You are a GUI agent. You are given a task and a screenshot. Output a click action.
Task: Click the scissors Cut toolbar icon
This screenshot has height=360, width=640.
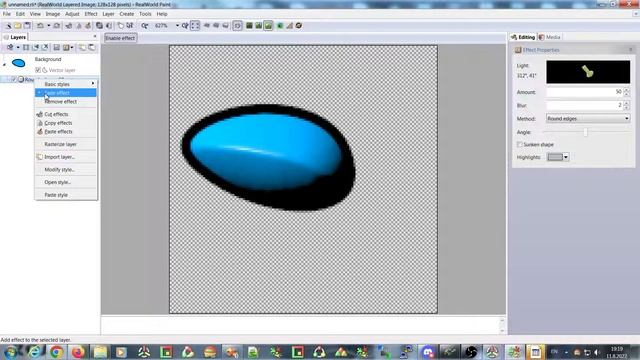(x=69, y=25)
